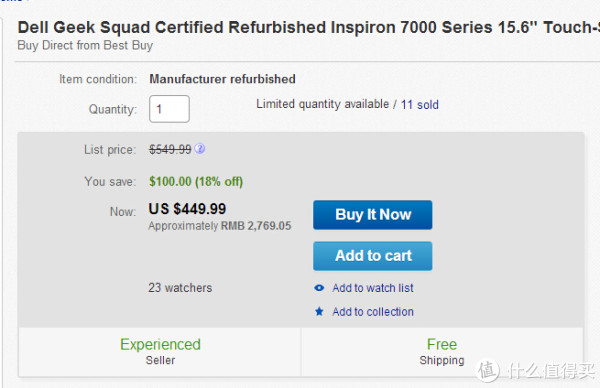The image size is (600, 388).
Task: Click Add to collection link
Action: 373,312
